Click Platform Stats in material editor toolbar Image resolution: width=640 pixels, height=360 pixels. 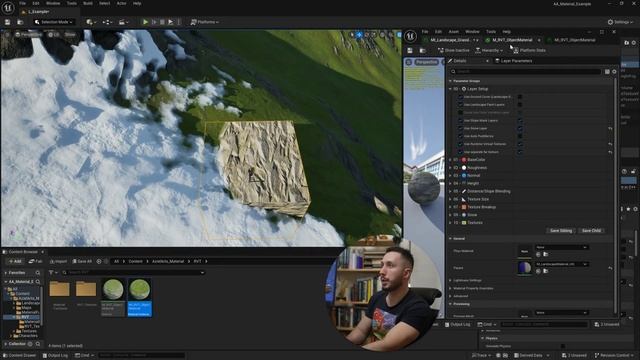click(x=529, y=50)
